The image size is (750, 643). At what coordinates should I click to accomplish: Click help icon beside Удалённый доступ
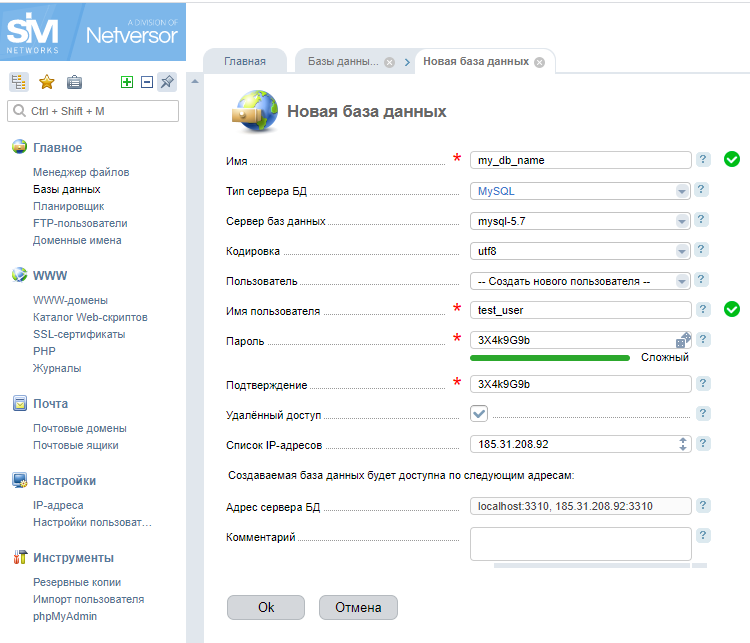coord(703,413)
